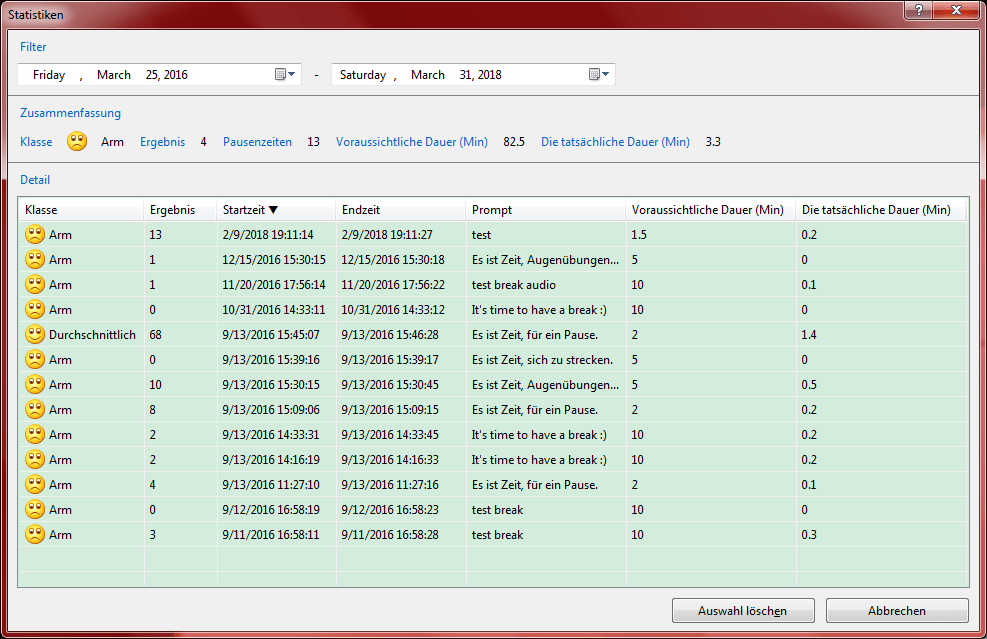
Task: Click the smiley in the 9/13/2016 15:09:06 row
Action: point(35,409)
